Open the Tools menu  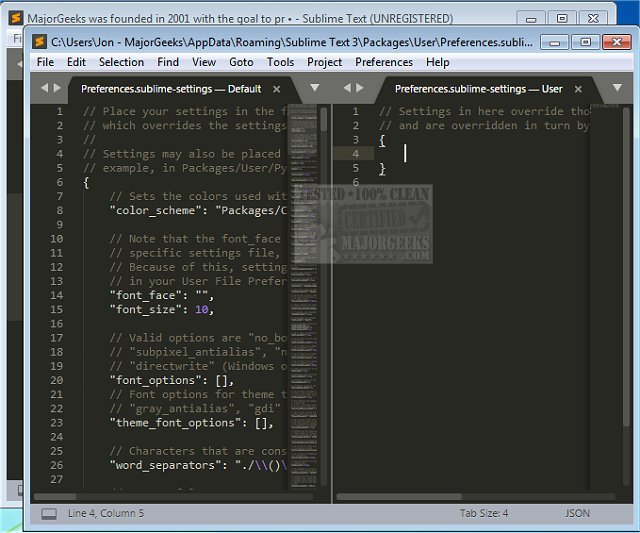click(x=280, y=62)
